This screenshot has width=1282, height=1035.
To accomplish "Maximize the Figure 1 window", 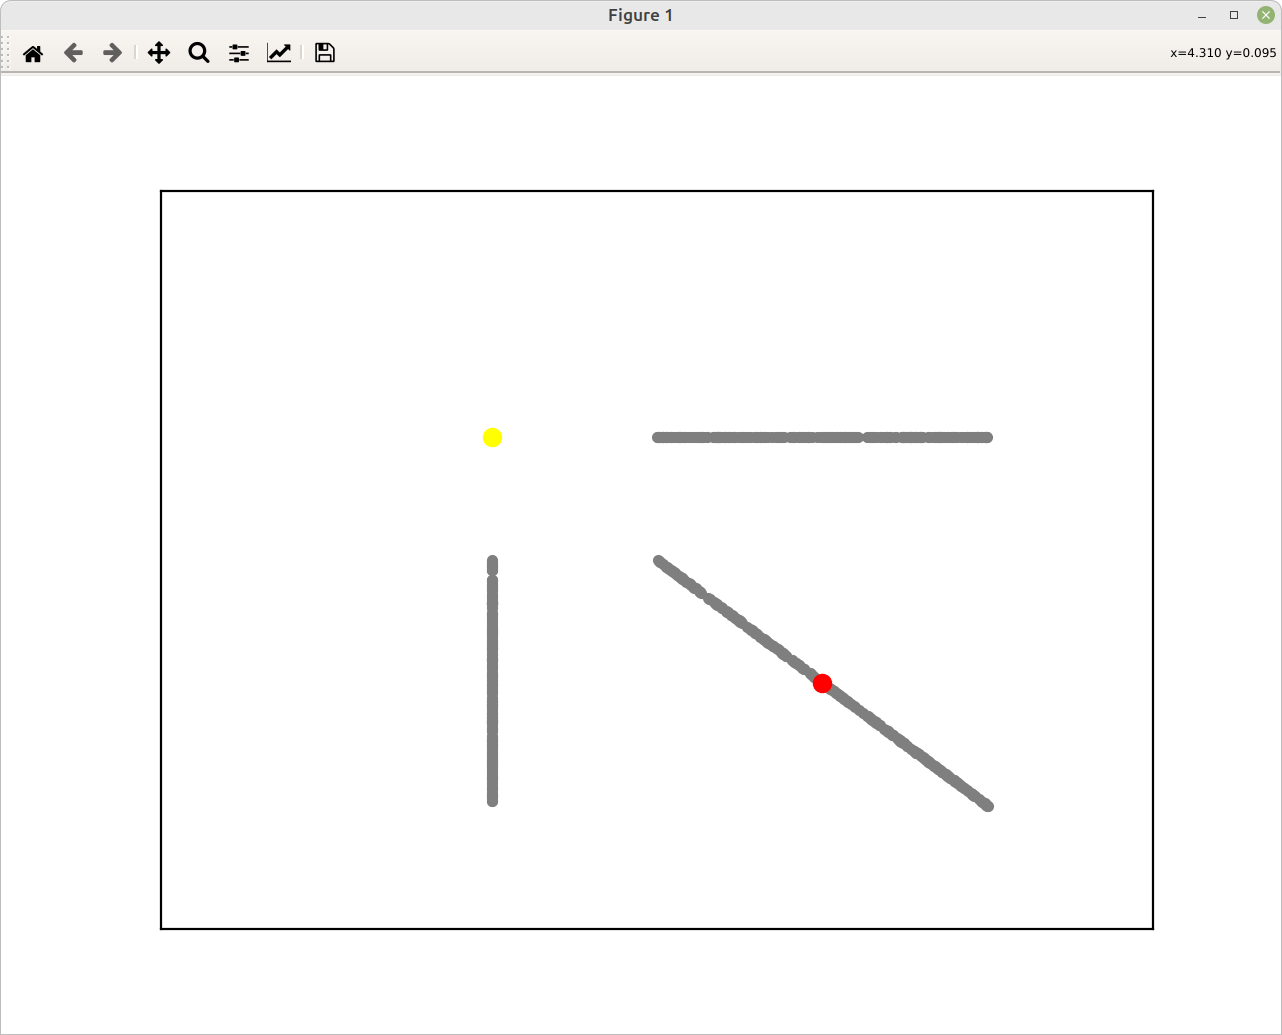I will click(x=1234, y=15).
